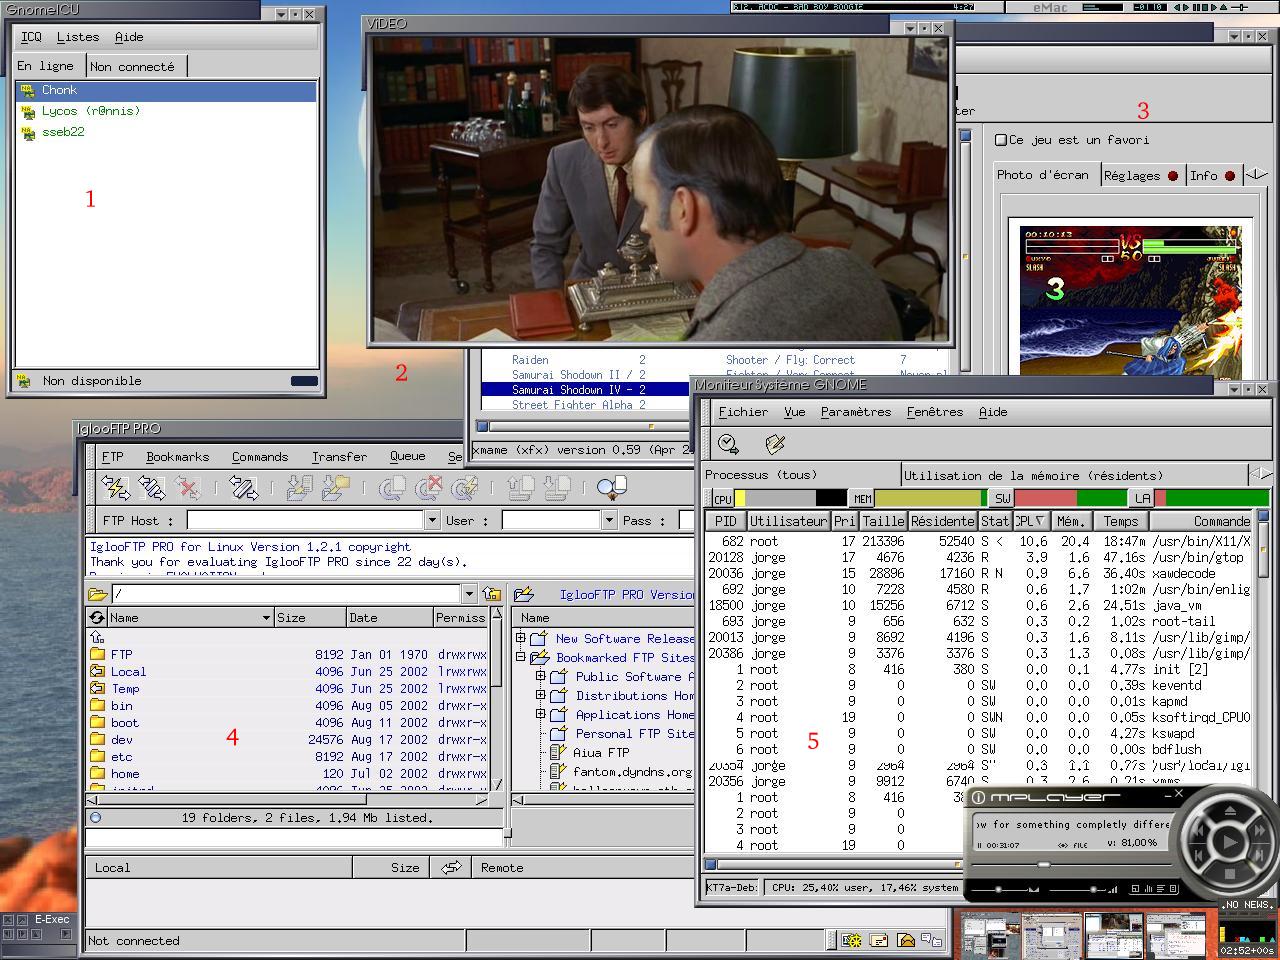Open the ICQ menu in GnomeICU
The image size is (1280, 960).
tap(32, 37)
